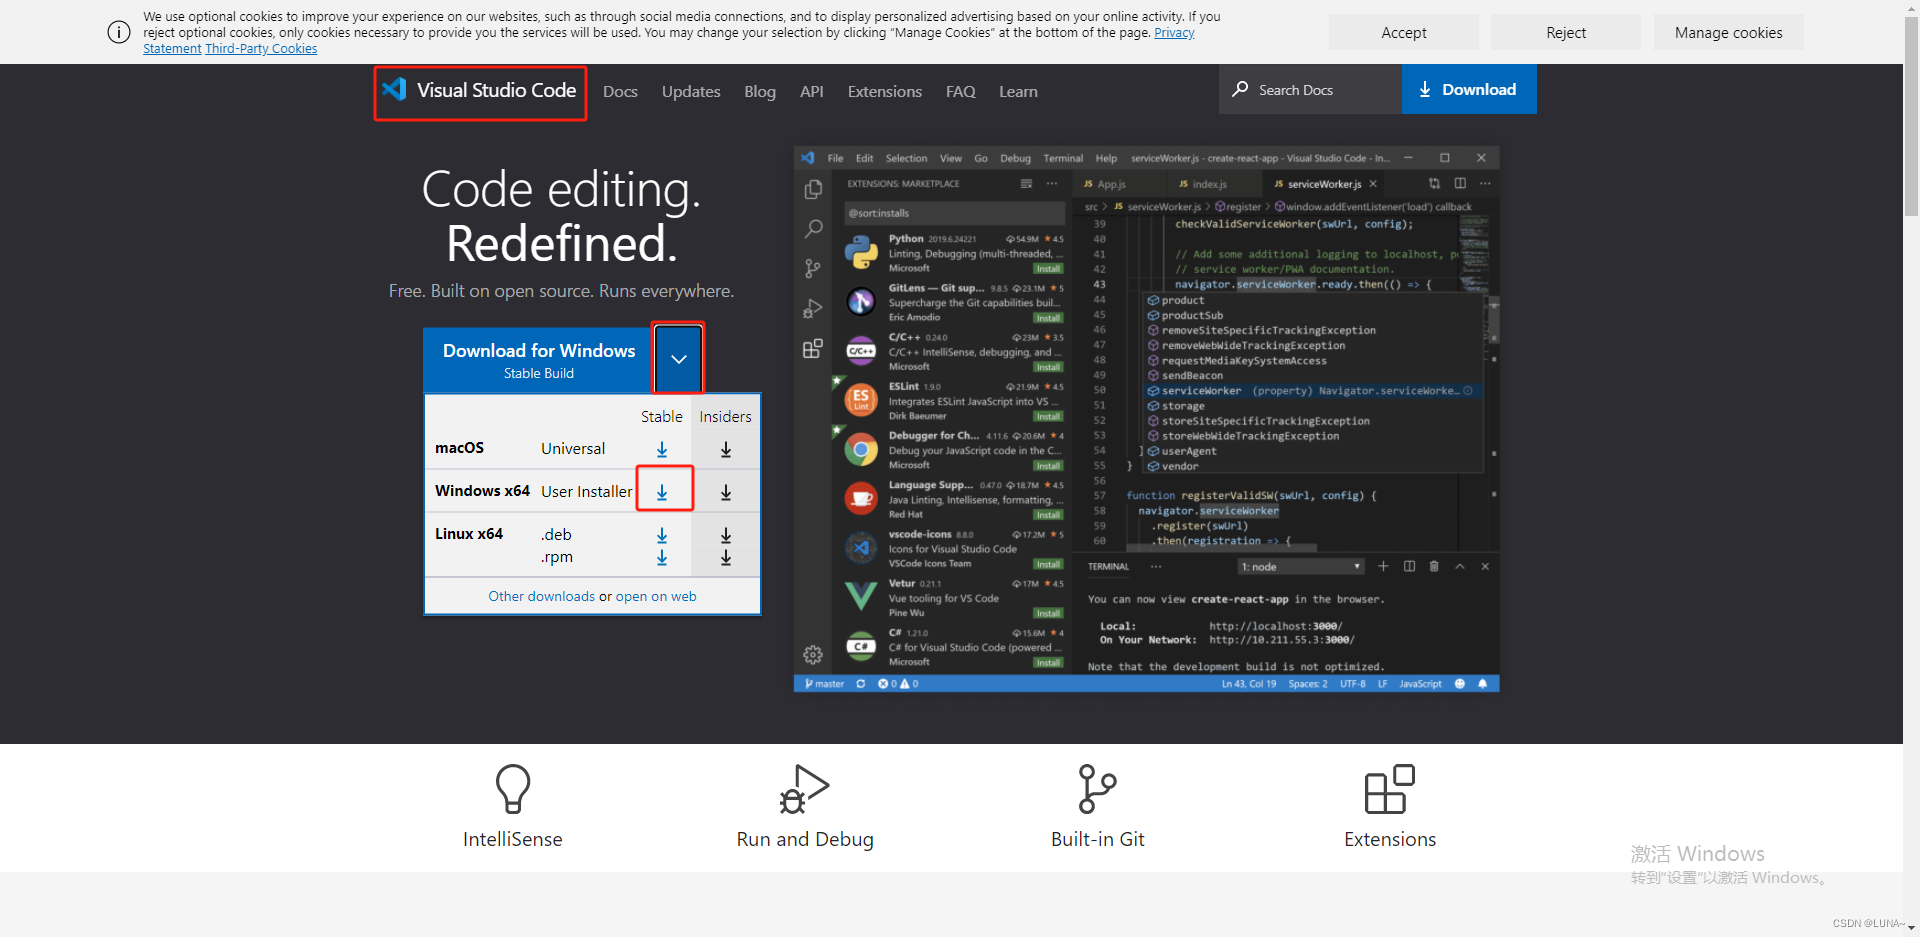The height and width of the screenshot is (937, 1920).
Task: Click the search magnifier icon in Search Docs
Action: (1241, 89)
